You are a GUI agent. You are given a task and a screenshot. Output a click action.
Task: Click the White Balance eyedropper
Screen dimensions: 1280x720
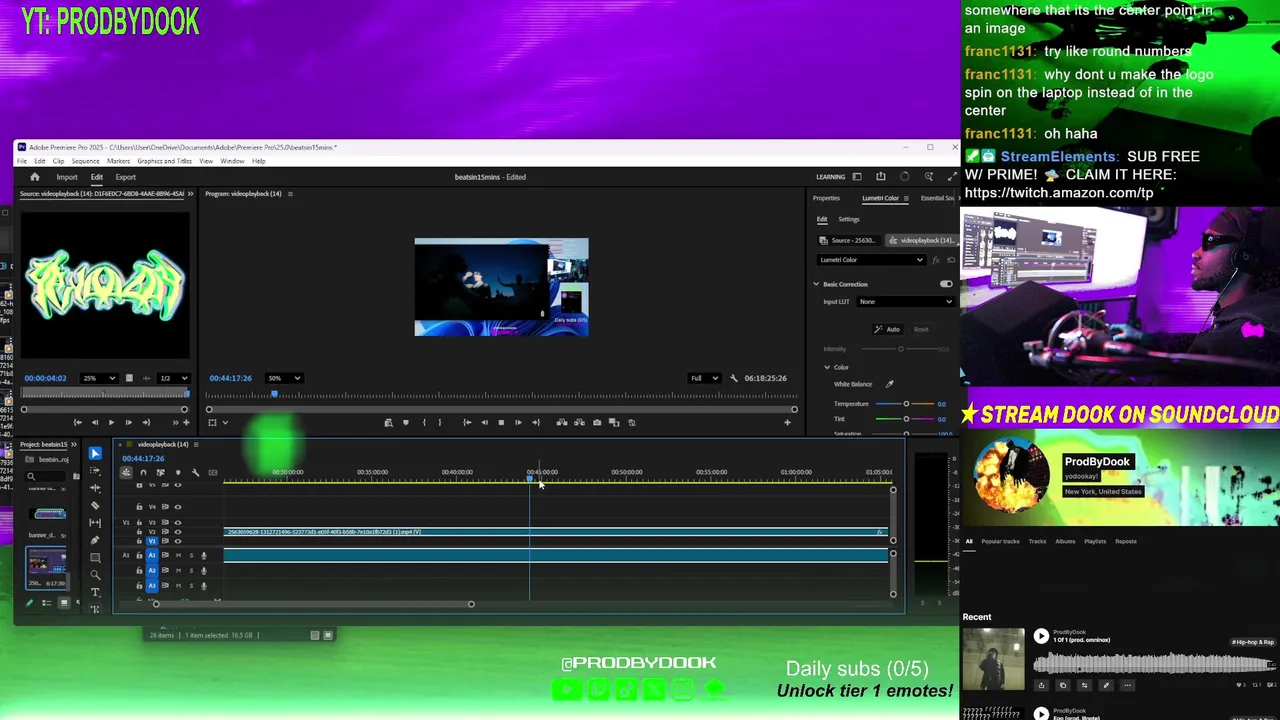pyautogui.click(x=889, y=384)
